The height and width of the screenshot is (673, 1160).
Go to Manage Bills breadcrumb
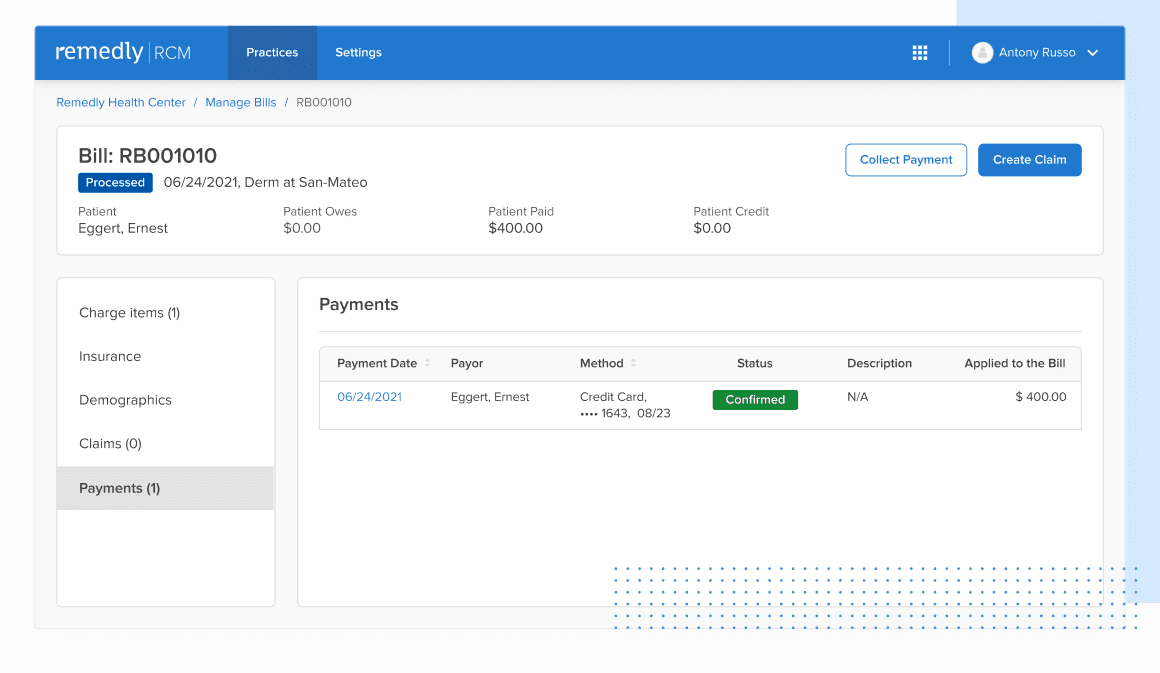(240, 102)
